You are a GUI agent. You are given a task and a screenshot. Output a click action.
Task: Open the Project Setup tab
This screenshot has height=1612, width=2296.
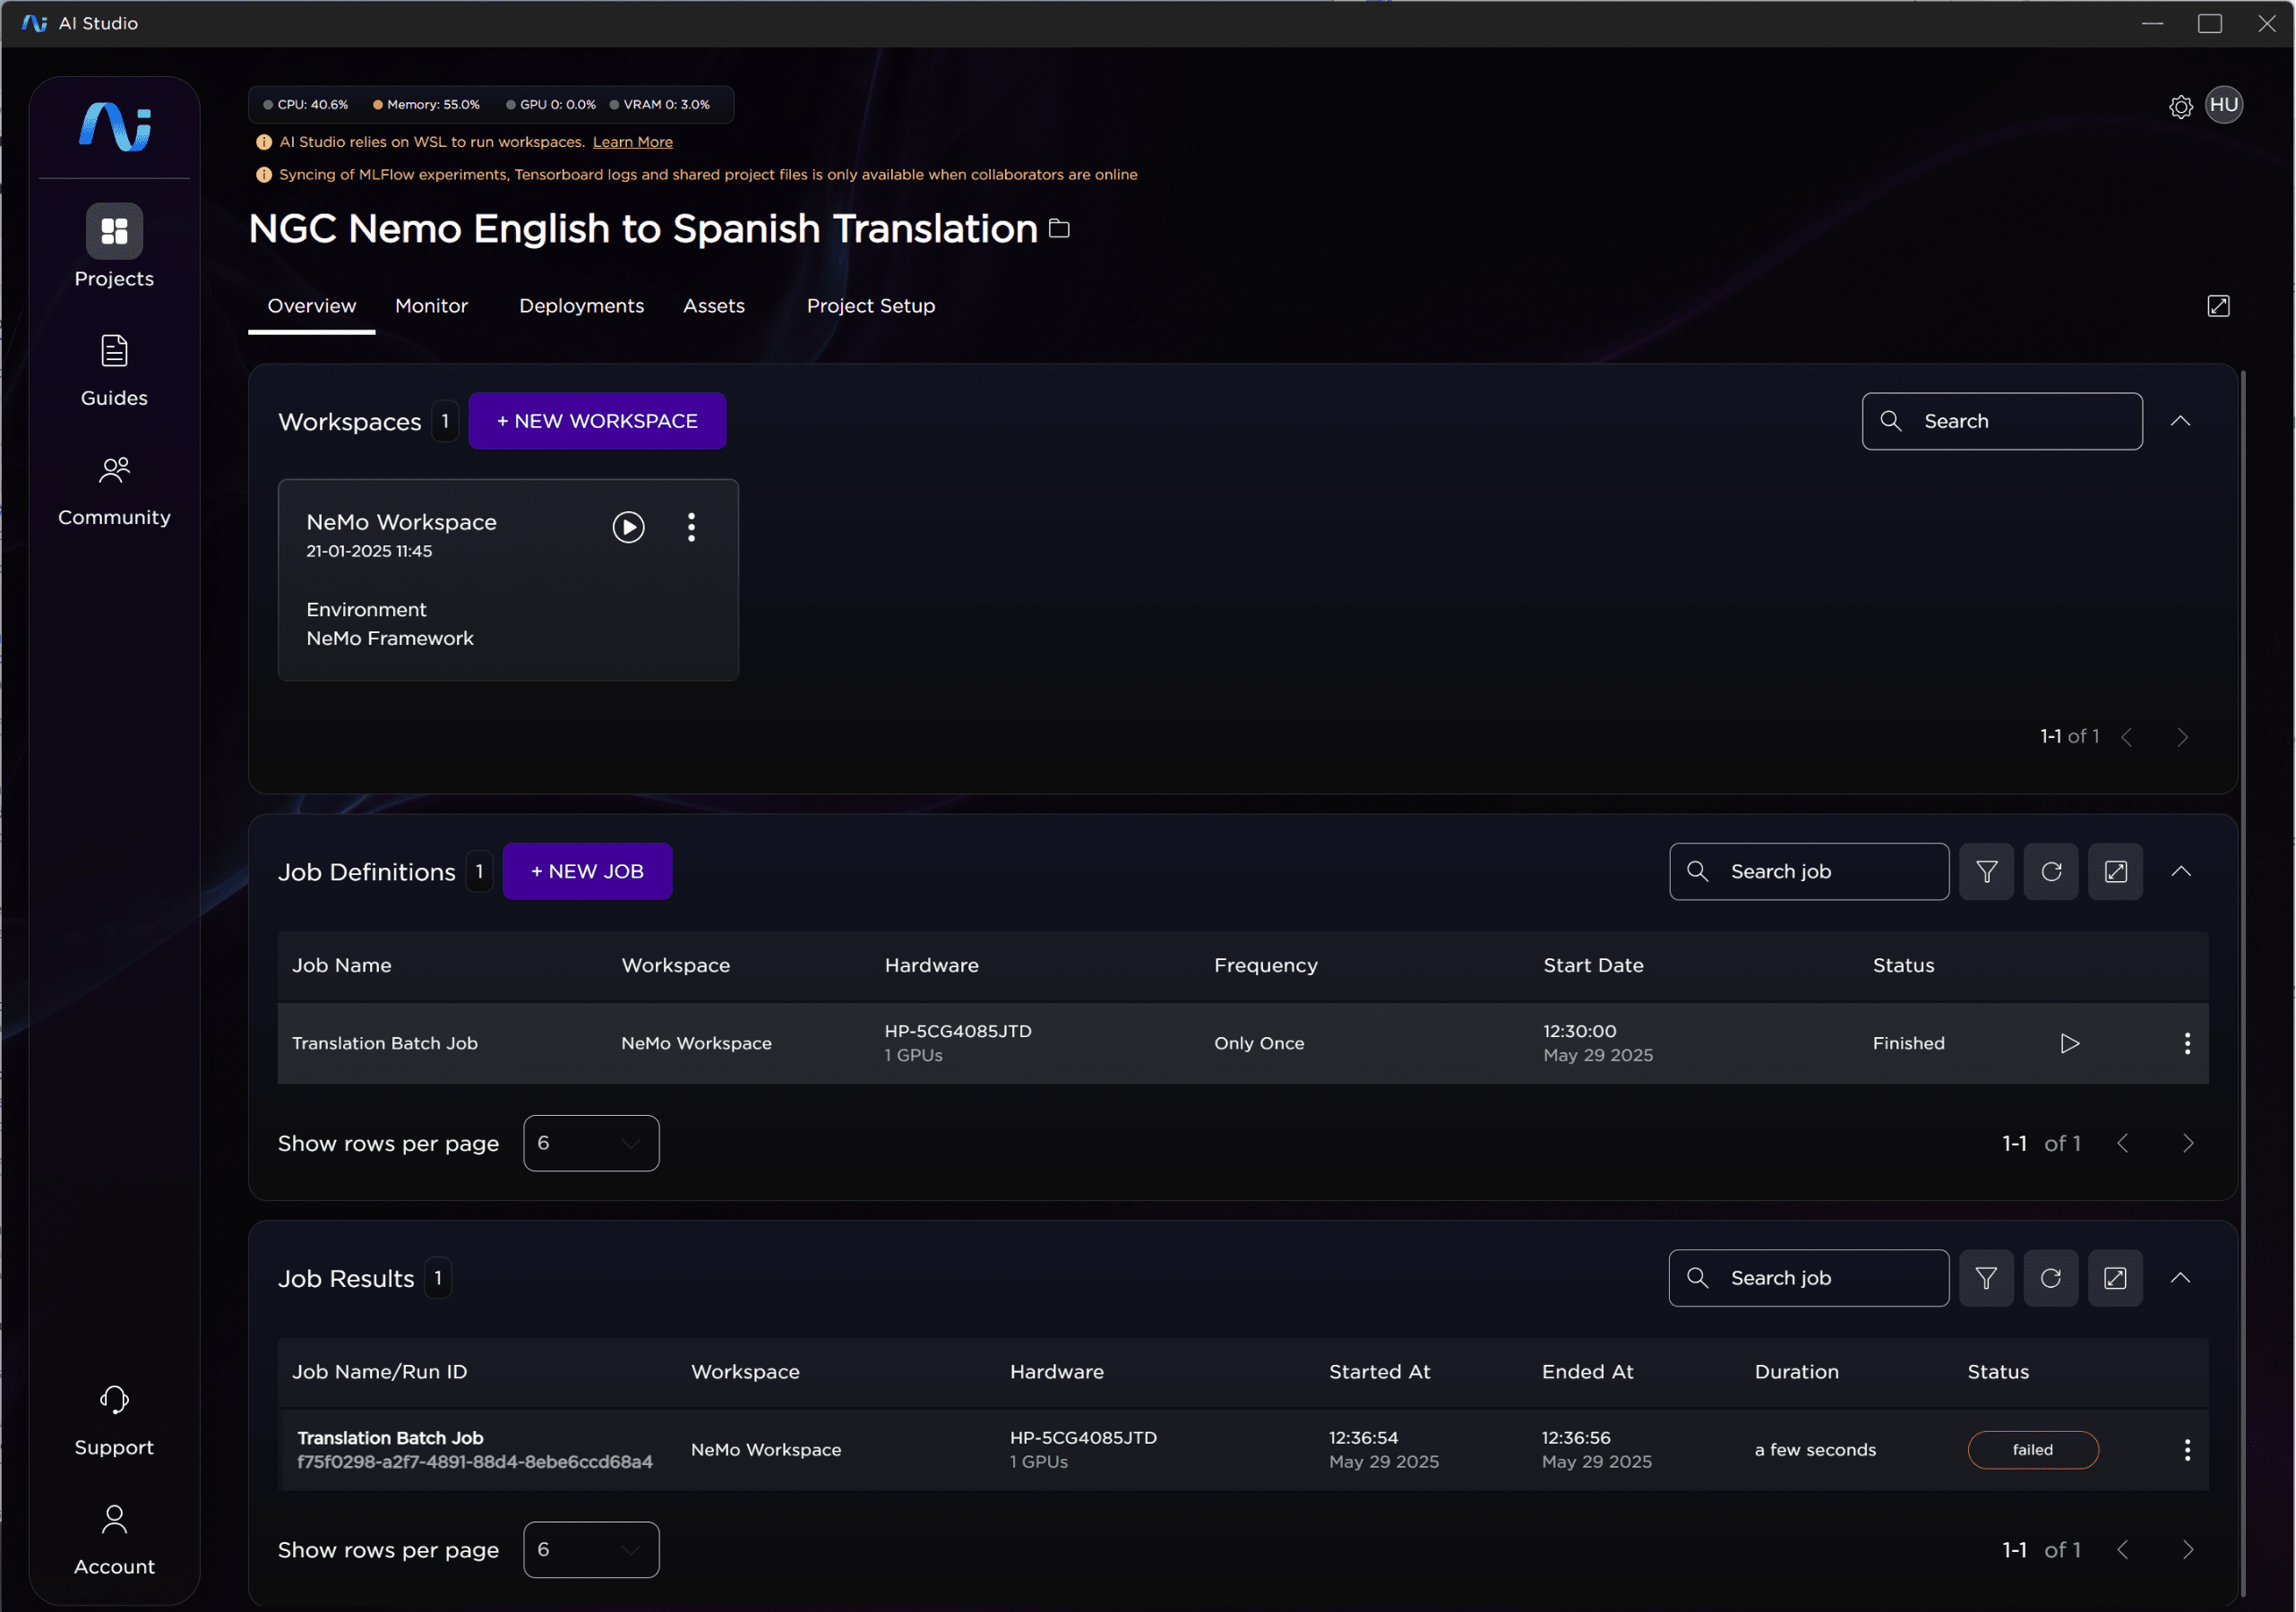click(870, 306)
